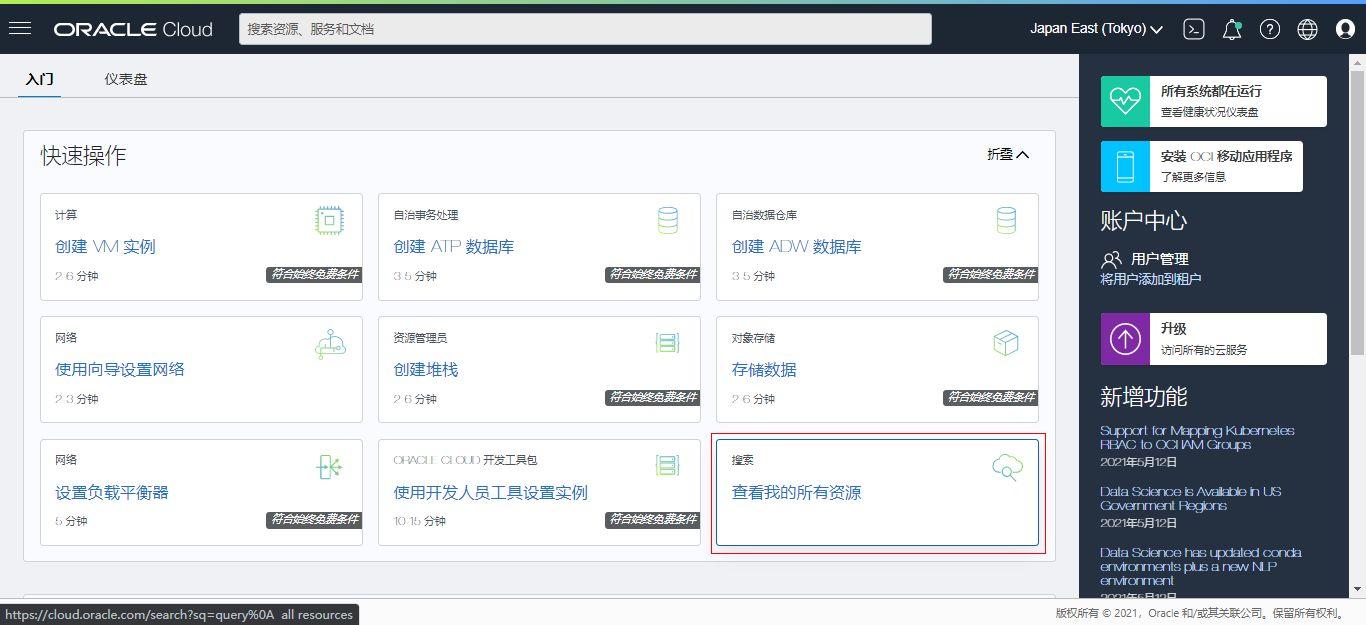
Task: Click the 将用户添加到租户 link
Action: [1151, 279]
